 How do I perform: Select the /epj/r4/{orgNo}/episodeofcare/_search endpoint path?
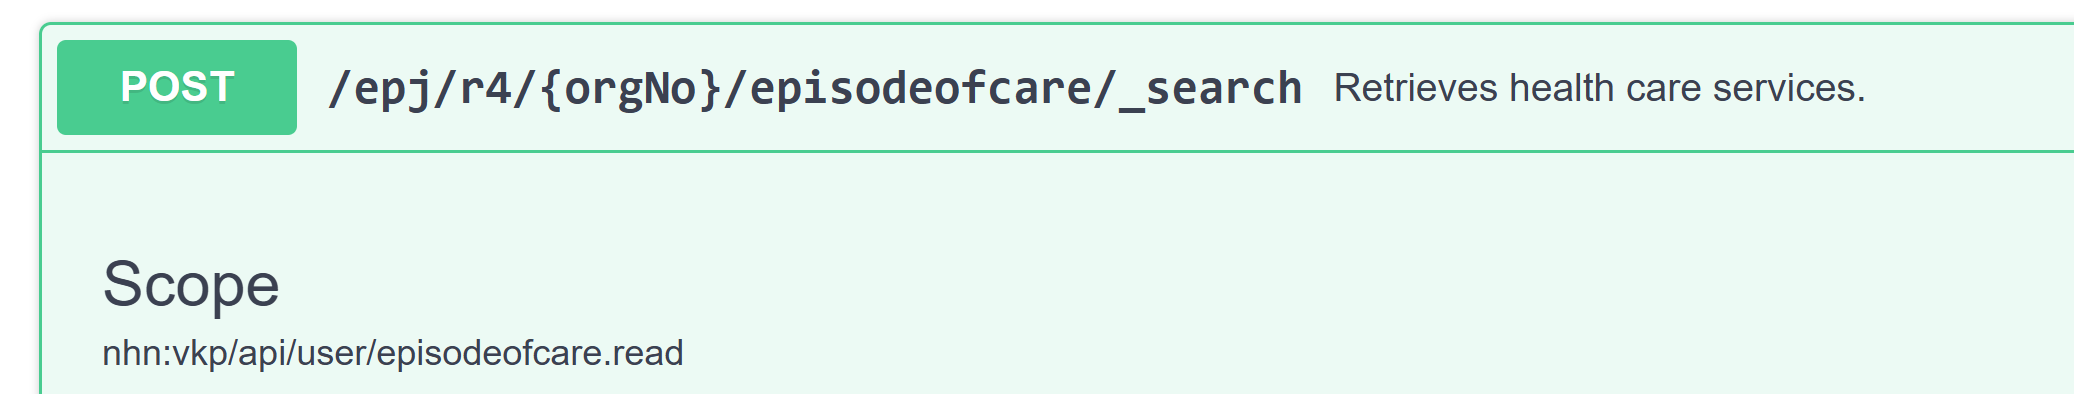(815, 88)
